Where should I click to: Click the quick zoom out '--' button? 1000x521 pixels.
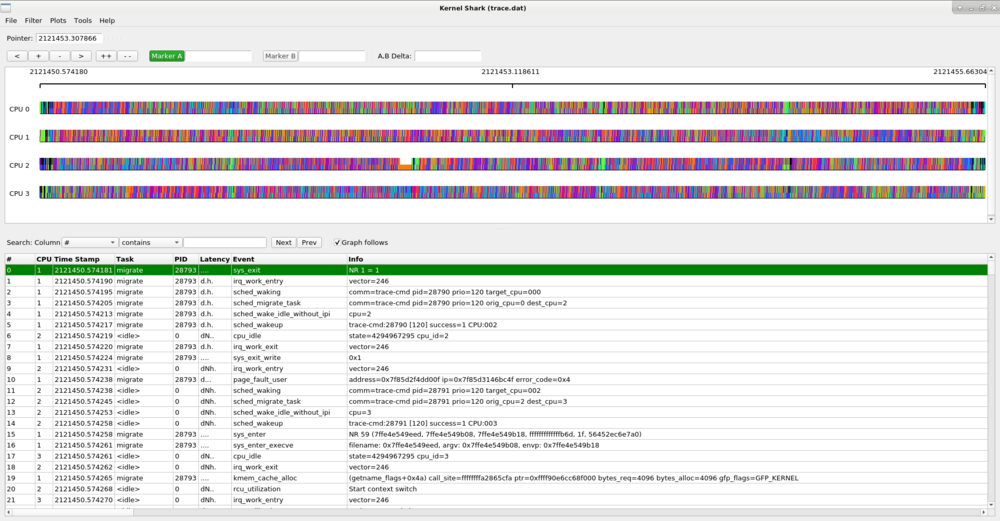[128, 56]
